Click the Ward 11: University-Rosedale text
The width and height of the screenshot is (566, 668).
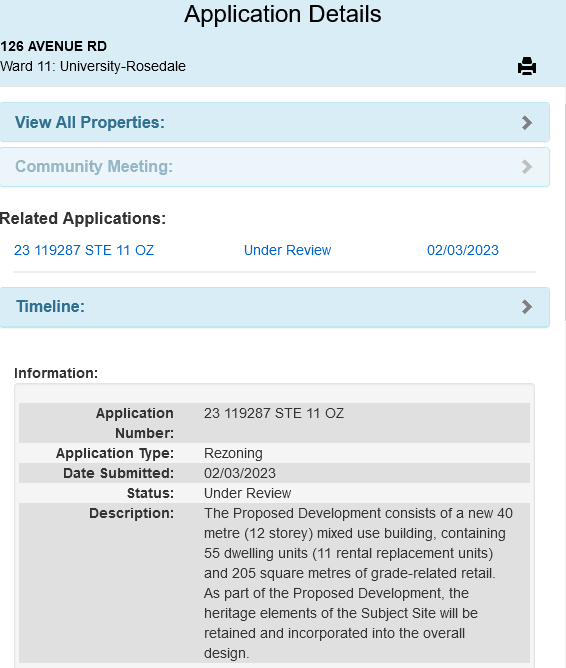[x=93, y=66]
